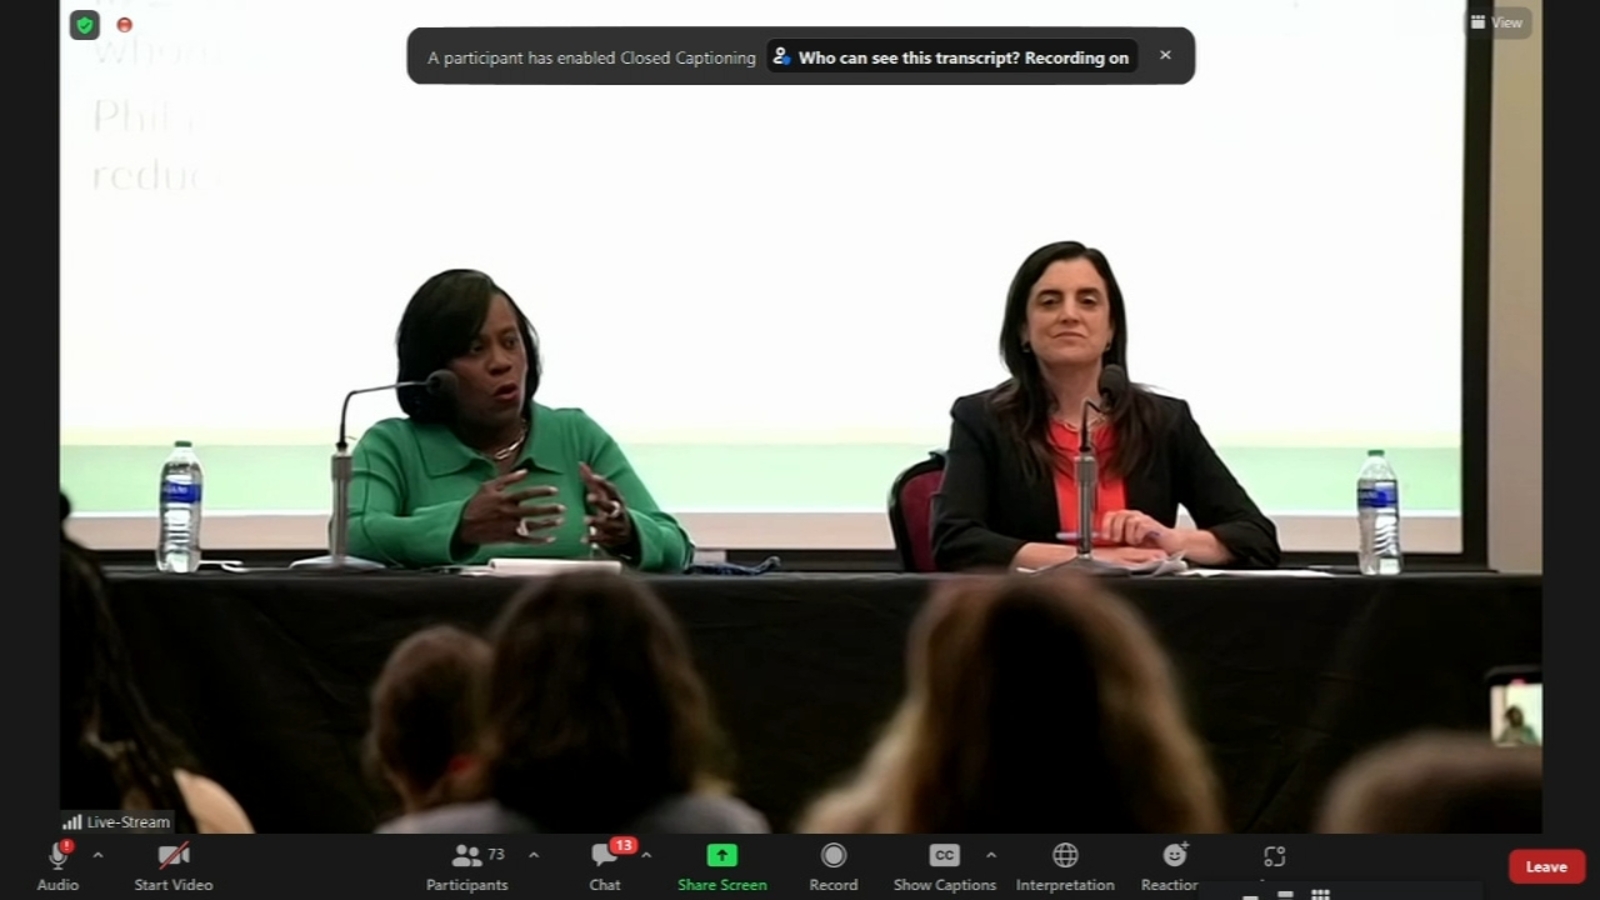The image size is (1600, 900).
Task: Check meeting security via shield icon
Action: click(84, 25)
